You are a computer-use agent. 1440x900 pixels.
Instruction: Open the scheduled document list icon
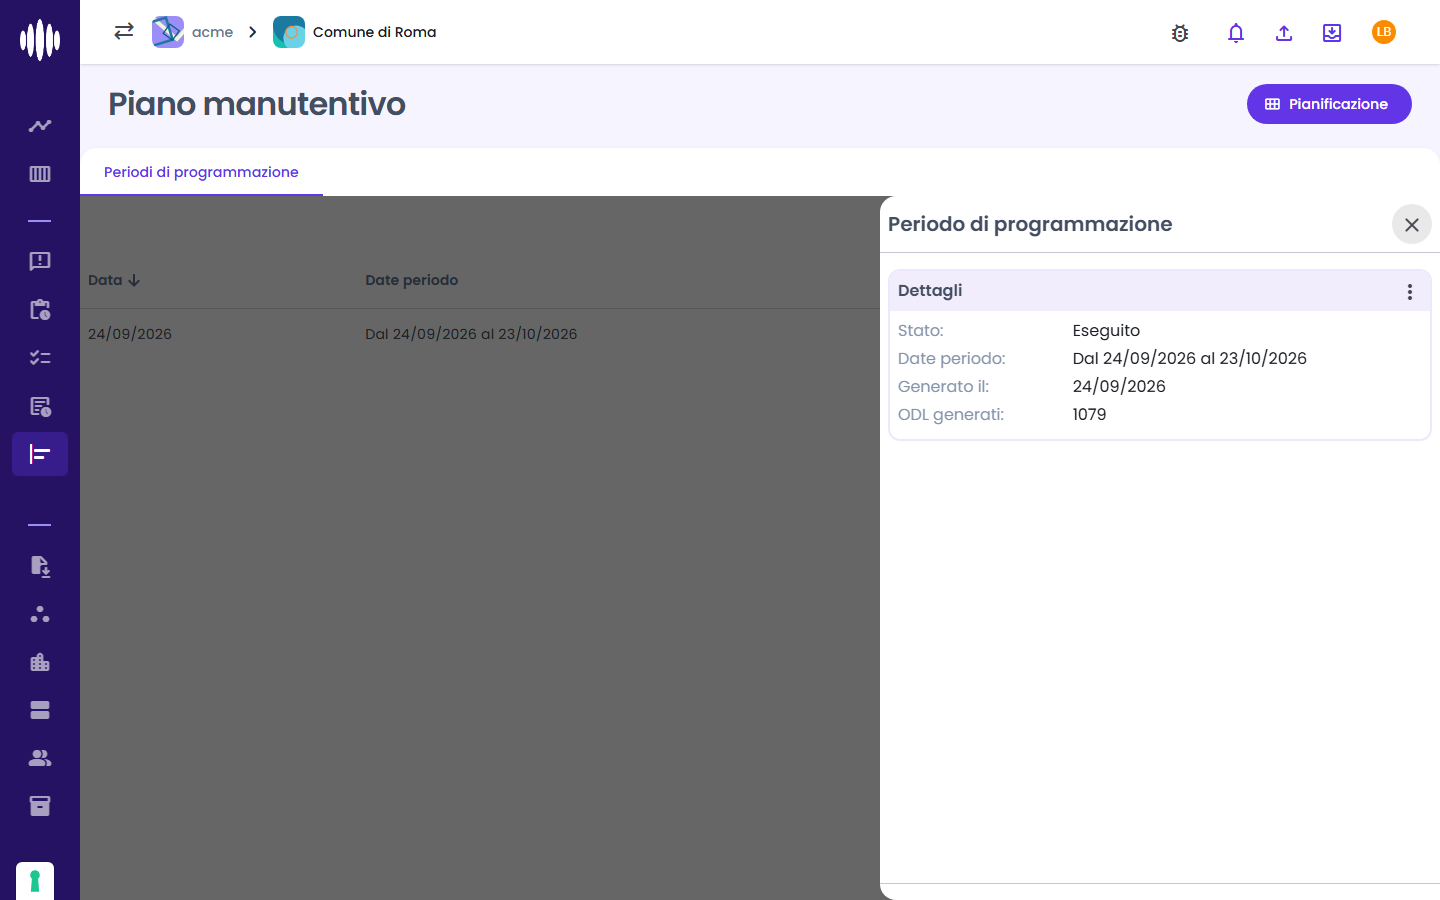[x=40, y=406]
